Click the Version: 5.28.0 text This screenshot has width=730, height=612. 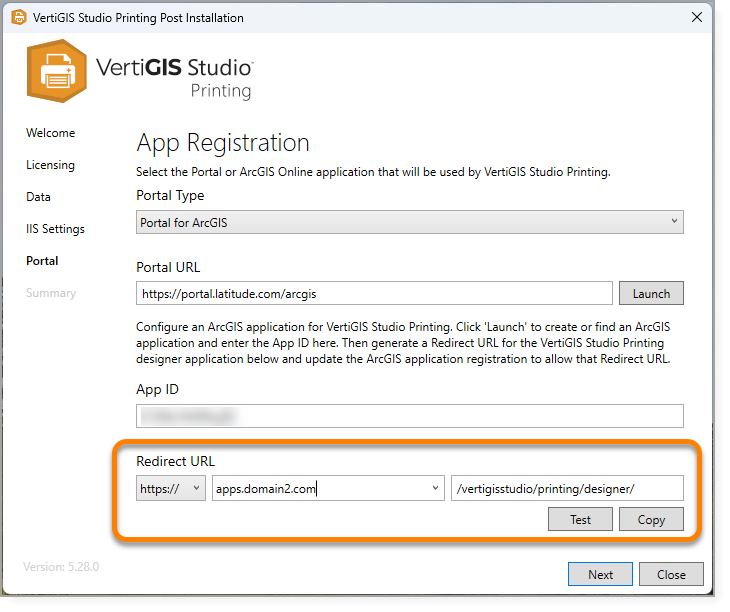click(61, 567)
